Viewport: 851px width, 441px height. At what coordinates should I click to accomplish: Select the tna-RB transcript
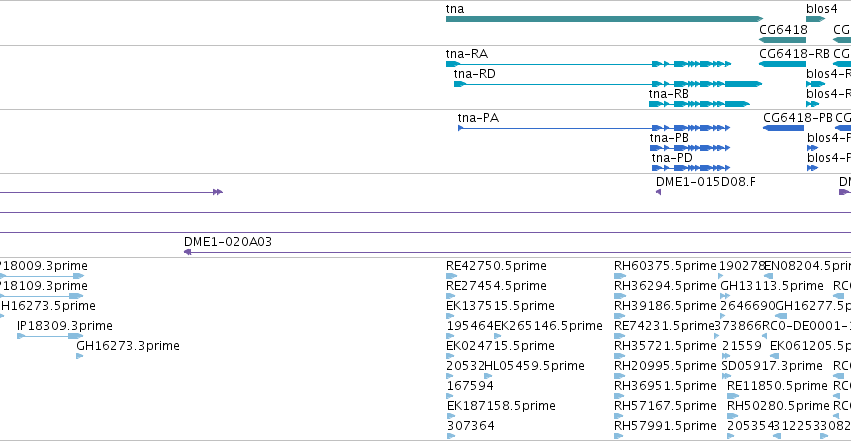(x=700, y=104)
